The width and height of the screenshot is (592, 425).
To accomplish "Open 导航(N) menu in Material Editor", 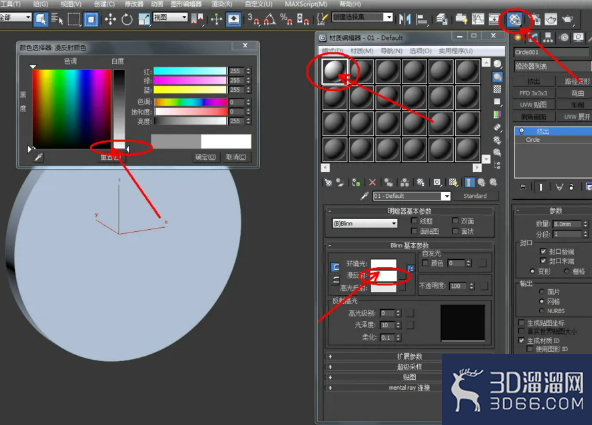I will coord(391,51).
